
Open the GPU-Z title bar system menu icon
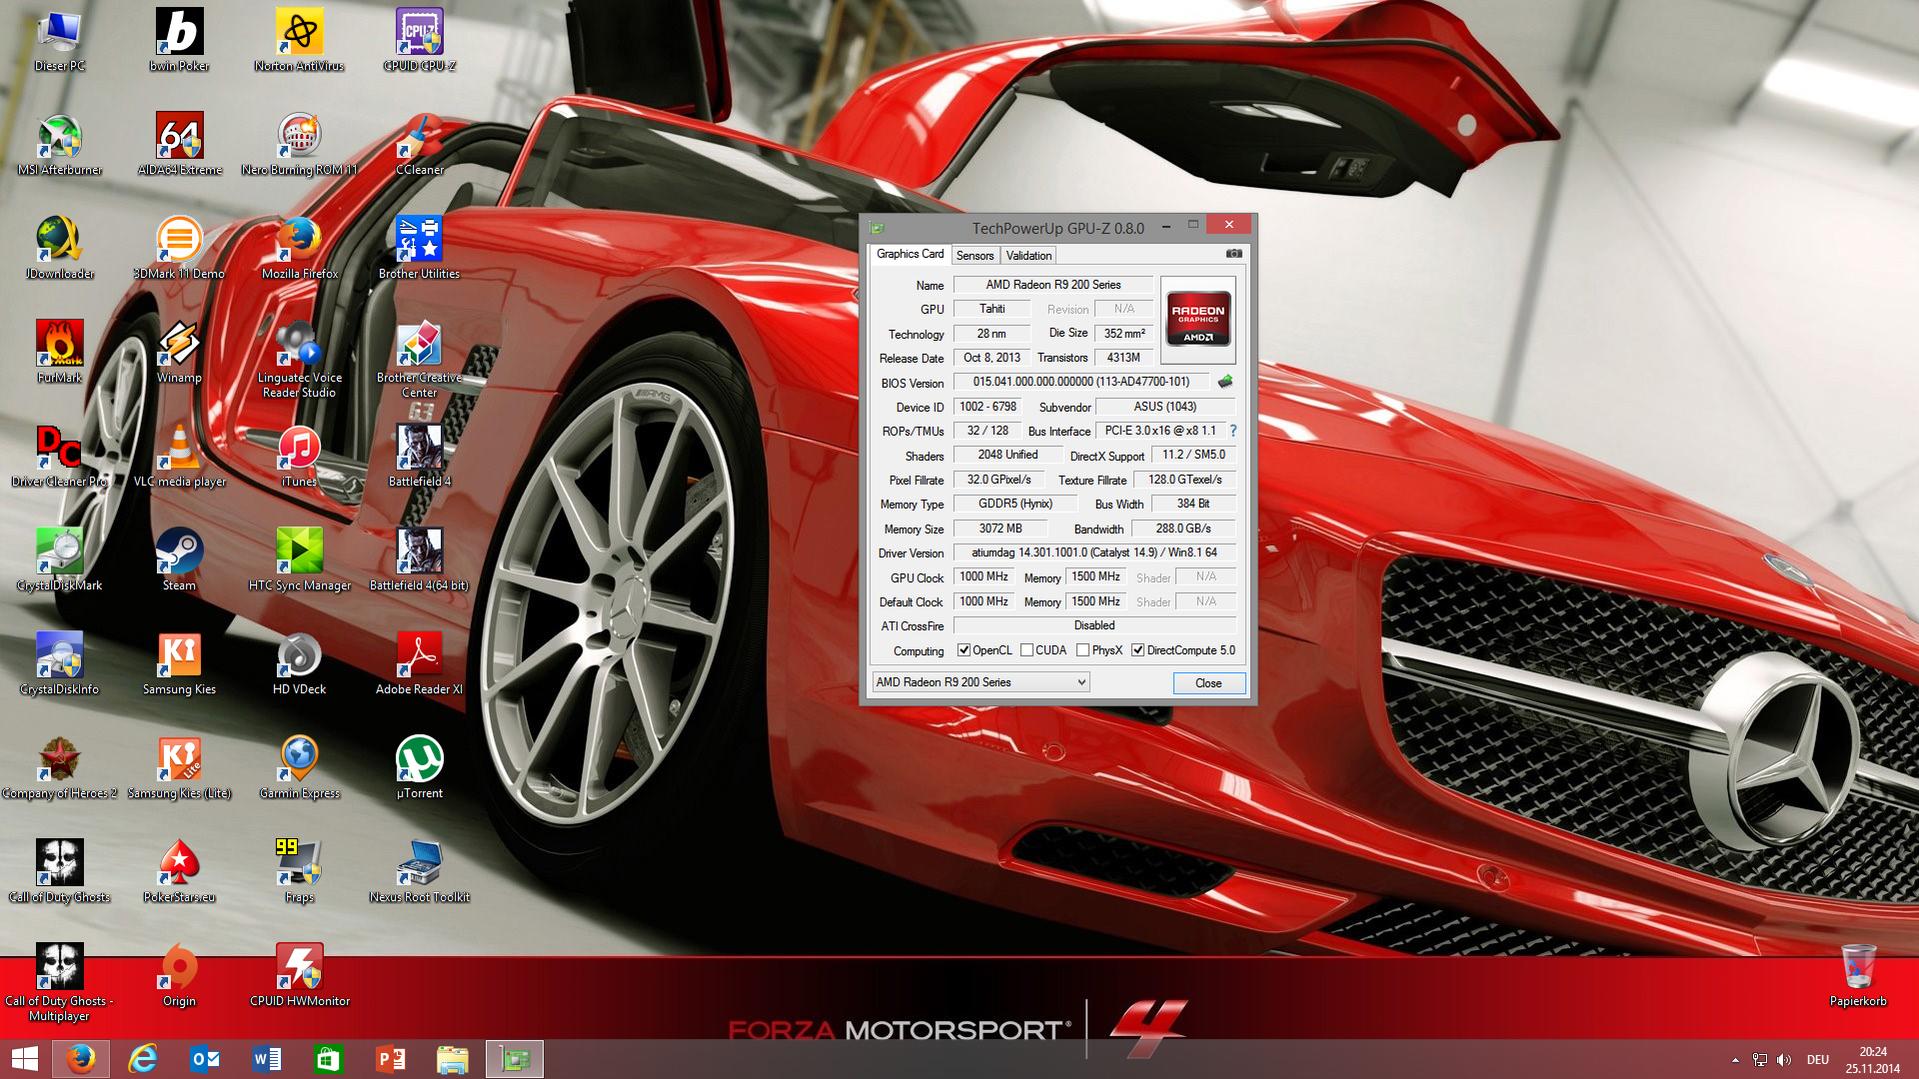coord(877,228)
